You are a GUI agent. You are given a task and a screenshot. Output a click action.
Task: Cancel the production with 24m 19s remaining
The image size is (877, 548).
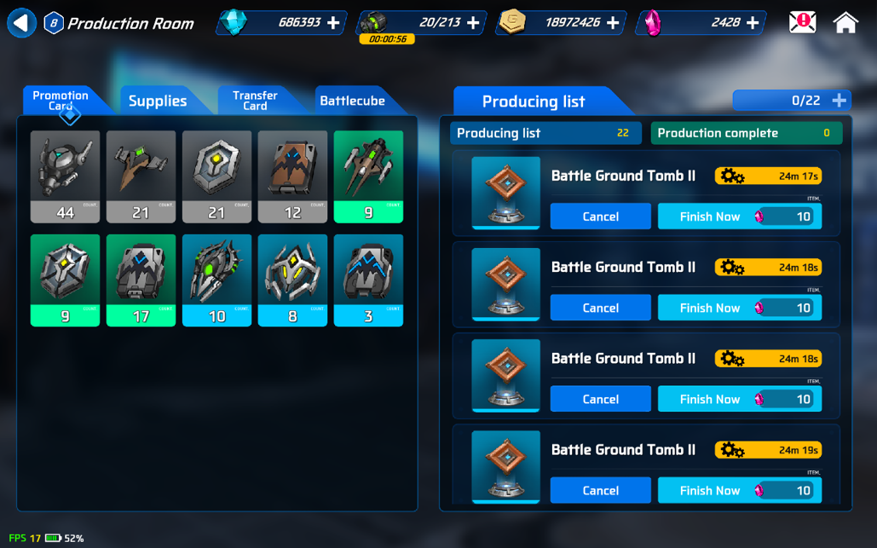[601, 490]
